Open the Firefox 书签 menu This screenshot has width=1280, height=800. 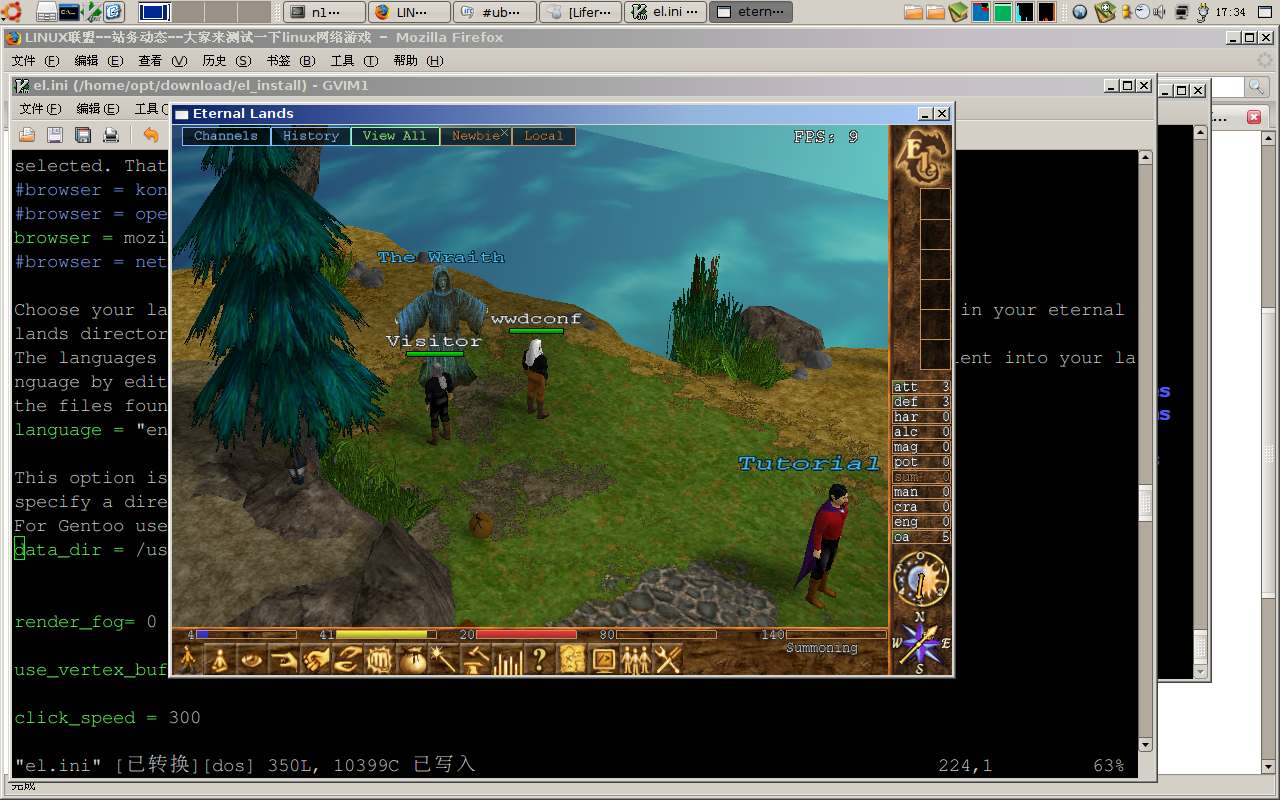click(291, 61)
